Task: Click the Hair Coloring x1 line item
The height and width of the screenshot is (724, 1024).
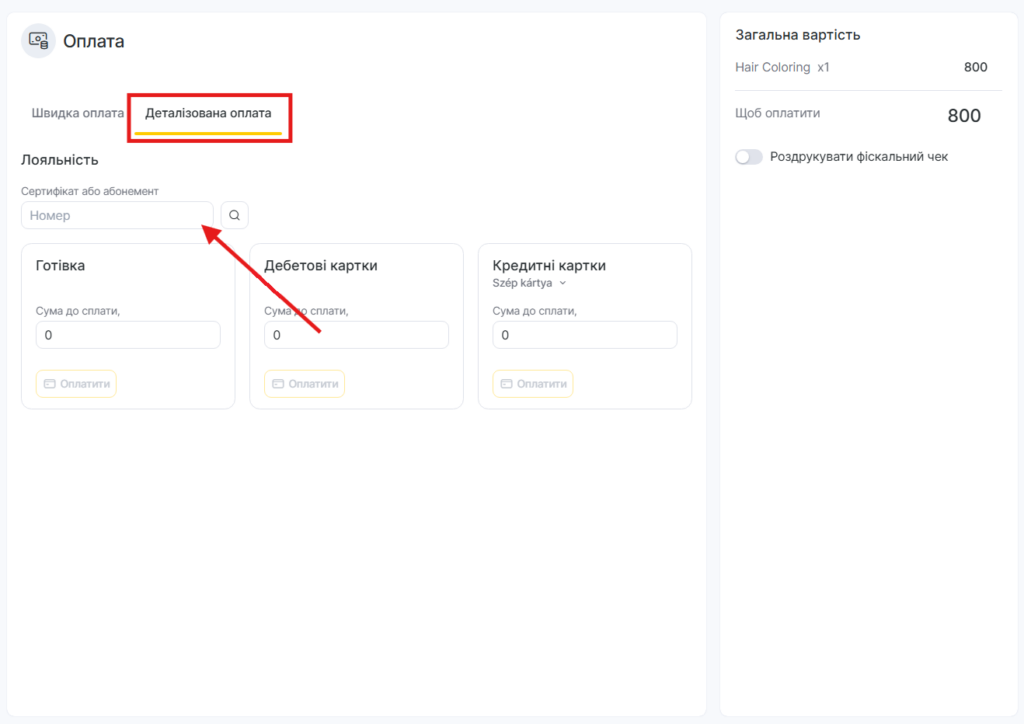Action: pyautogui.click(x=782, y=67)
